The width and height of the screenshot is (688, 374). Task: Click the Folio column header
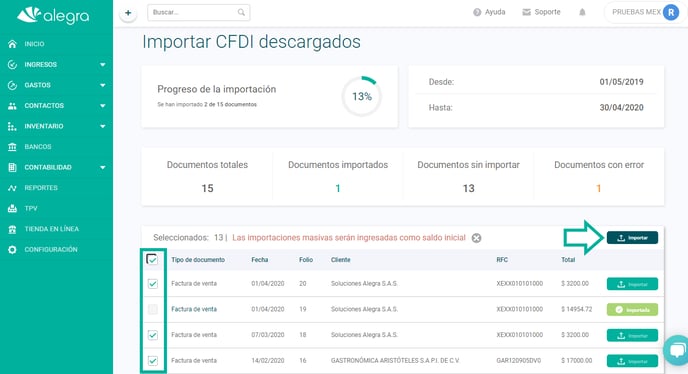pos(306,260)
